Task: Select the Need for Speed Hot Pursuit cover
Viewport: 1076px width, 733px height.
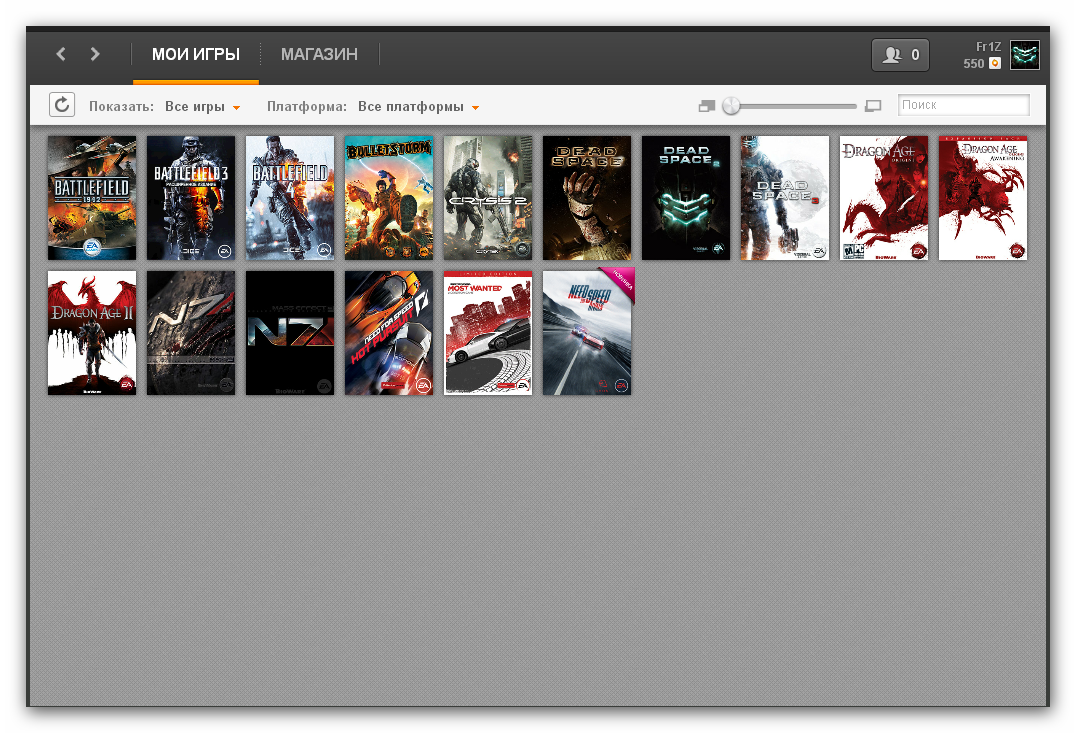Action: click(x=388, y=333)
